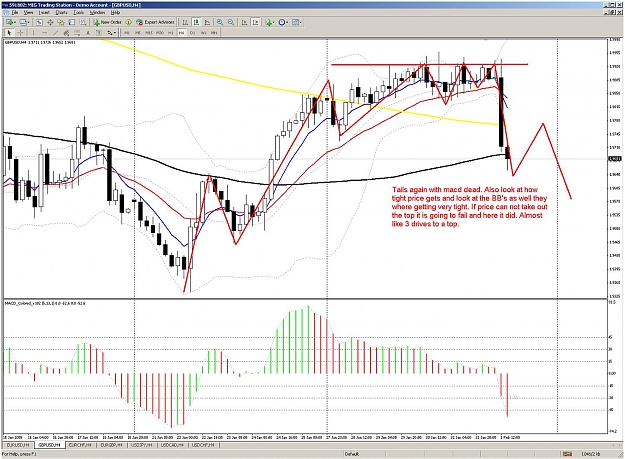Toggle Expert Advisors on or off
The width and height of the screenshot is (625, 459).
155,22
